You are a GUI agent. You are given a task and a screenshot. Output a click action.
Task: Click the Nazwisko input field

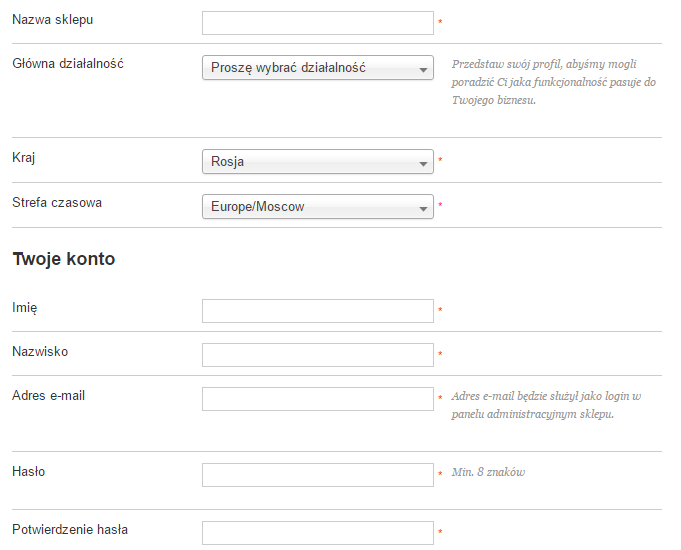point(317,355)
